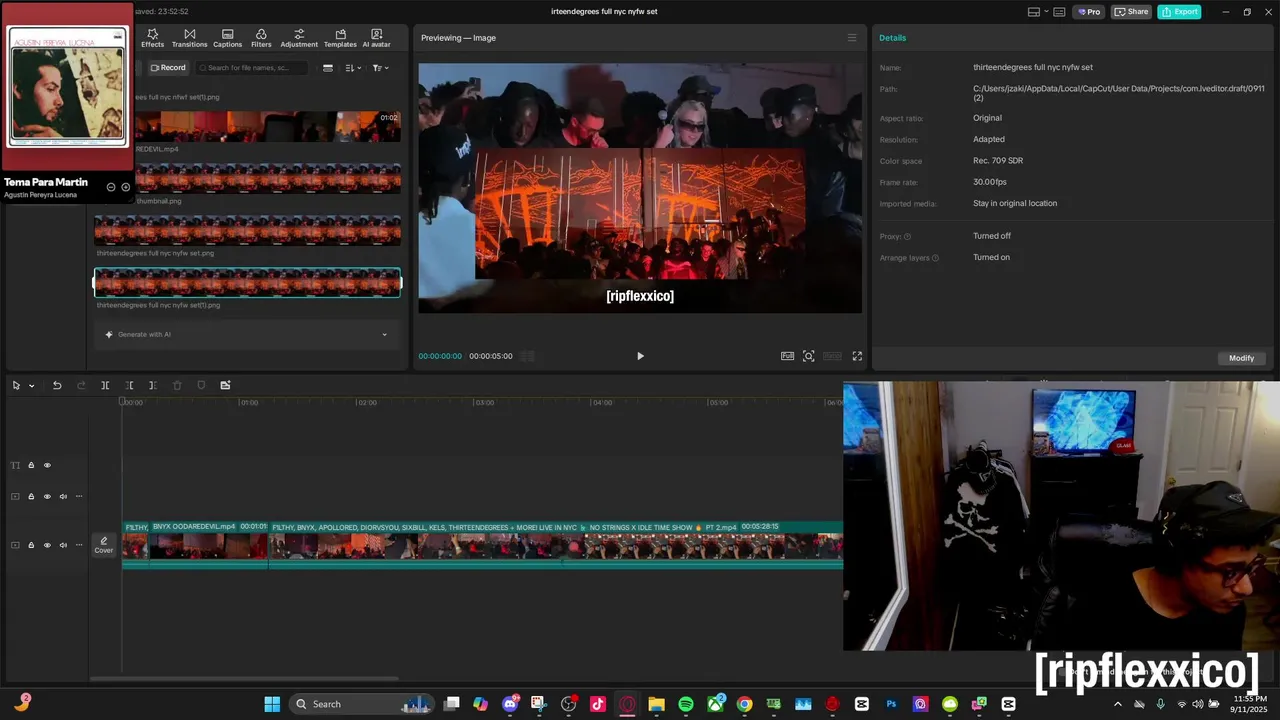Click the Pro button
Image resolution: width=1280 pixels, height=720 pixels.
1088,12
